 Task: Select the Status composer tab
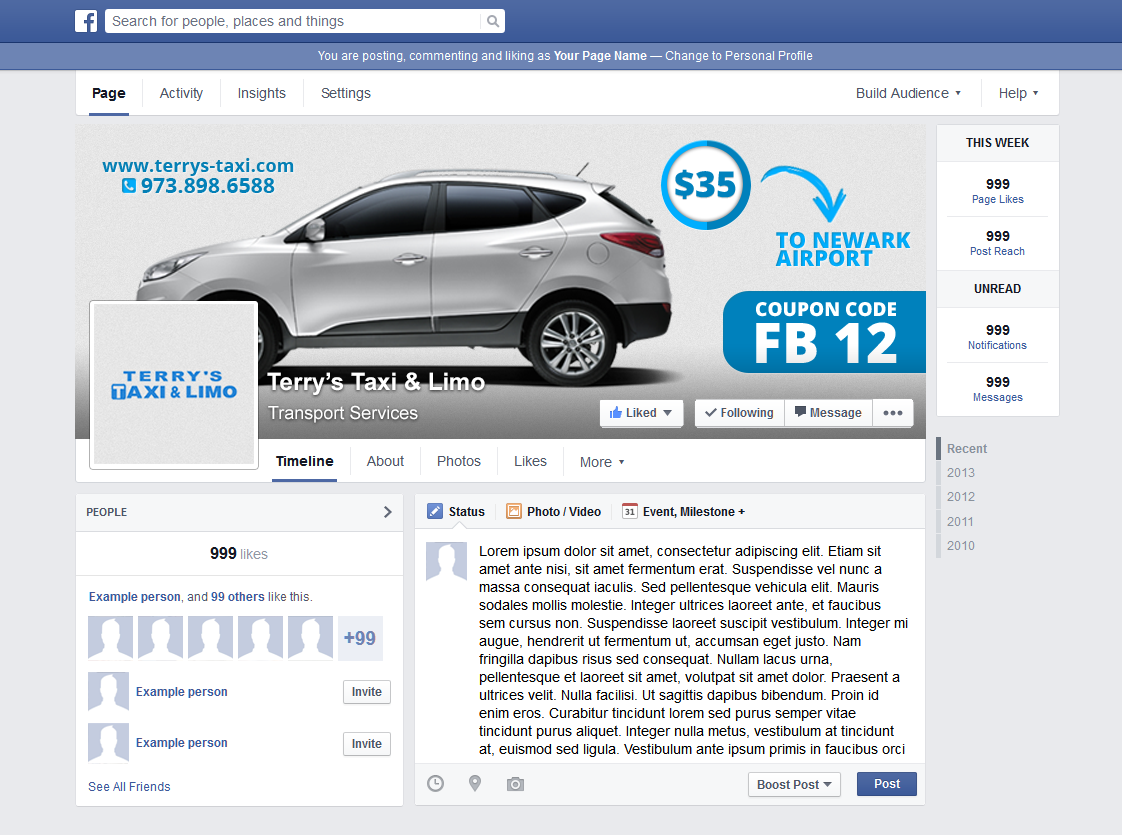pos(456,512)
